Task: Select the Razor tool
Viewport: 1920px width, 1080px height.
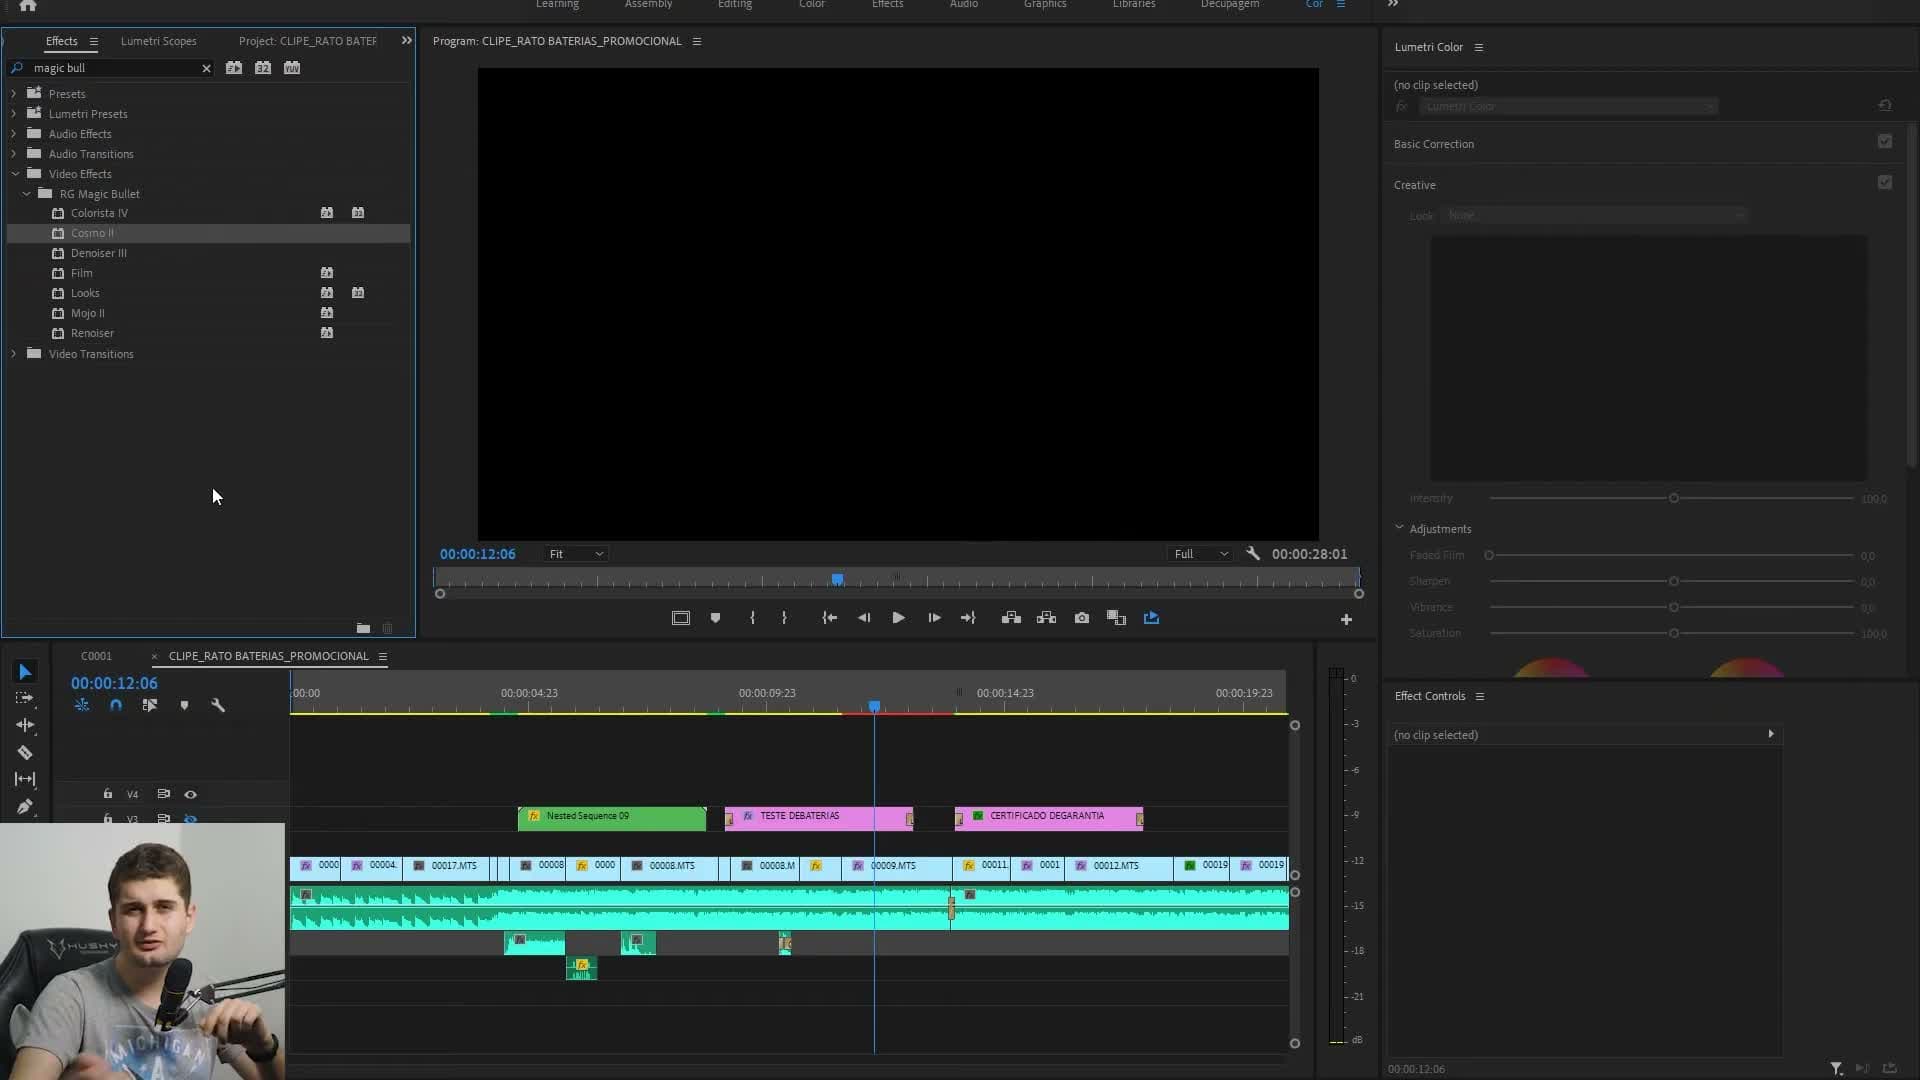Action: tap(25, 752)
